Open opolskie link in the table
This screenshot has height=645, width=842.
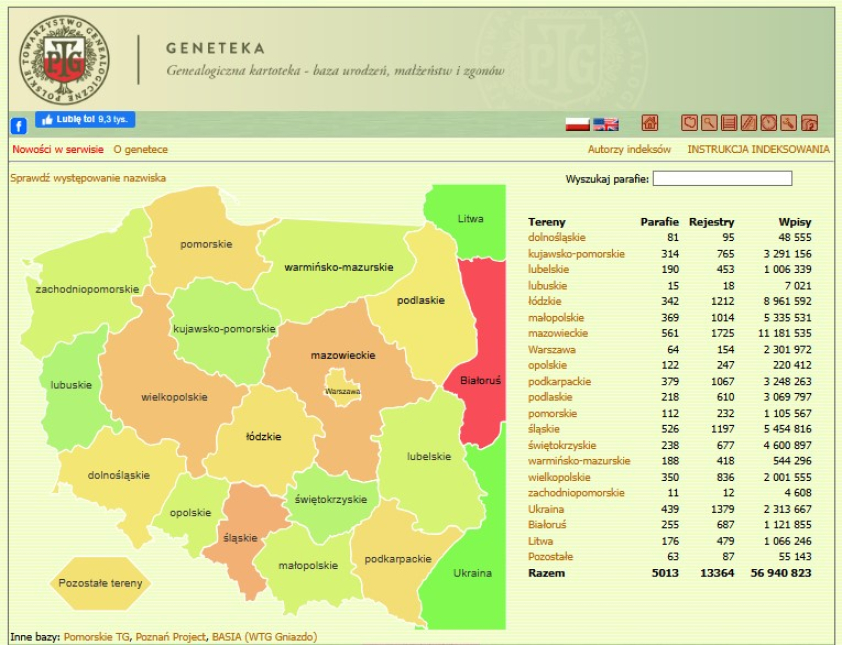[547, 365]
